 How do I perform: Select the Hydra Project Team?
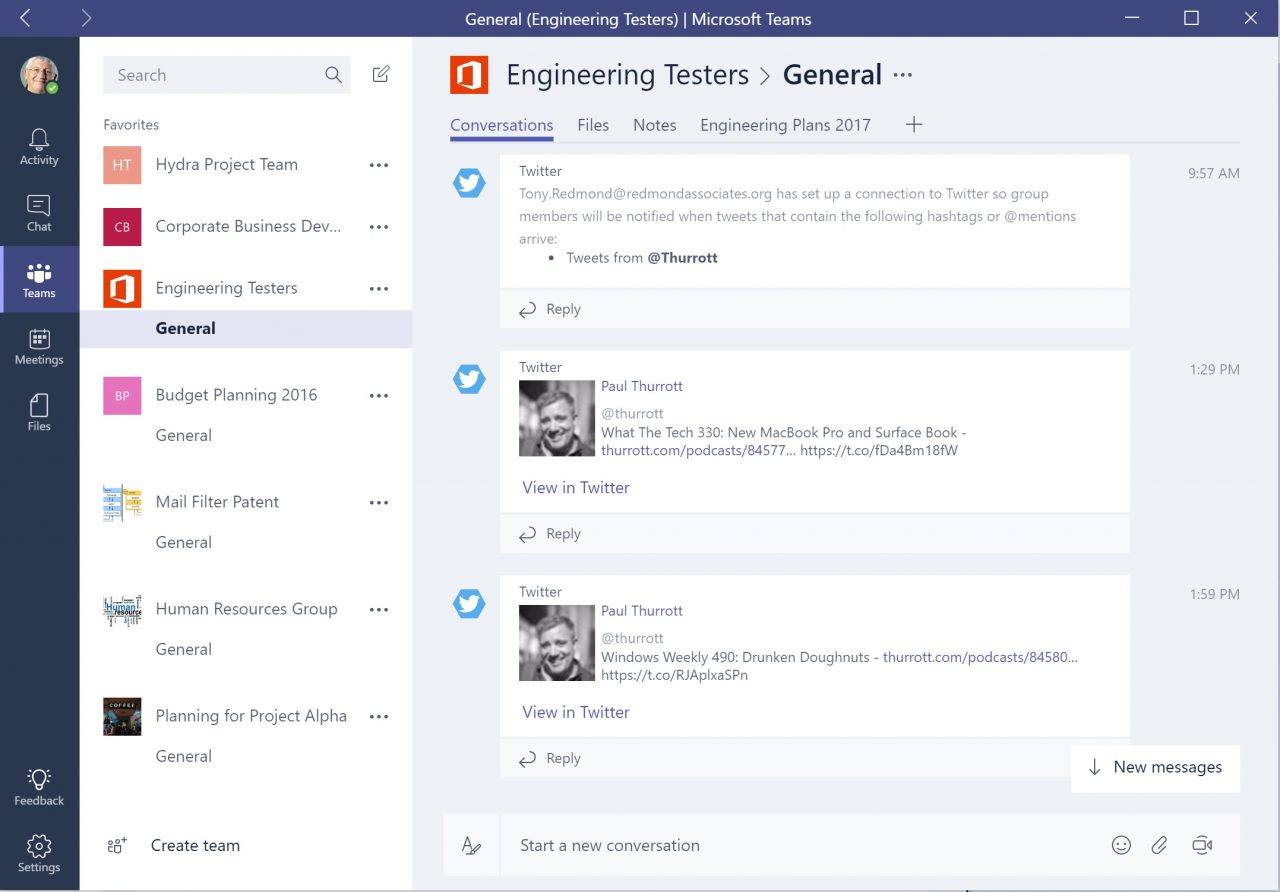click(226, 165)
